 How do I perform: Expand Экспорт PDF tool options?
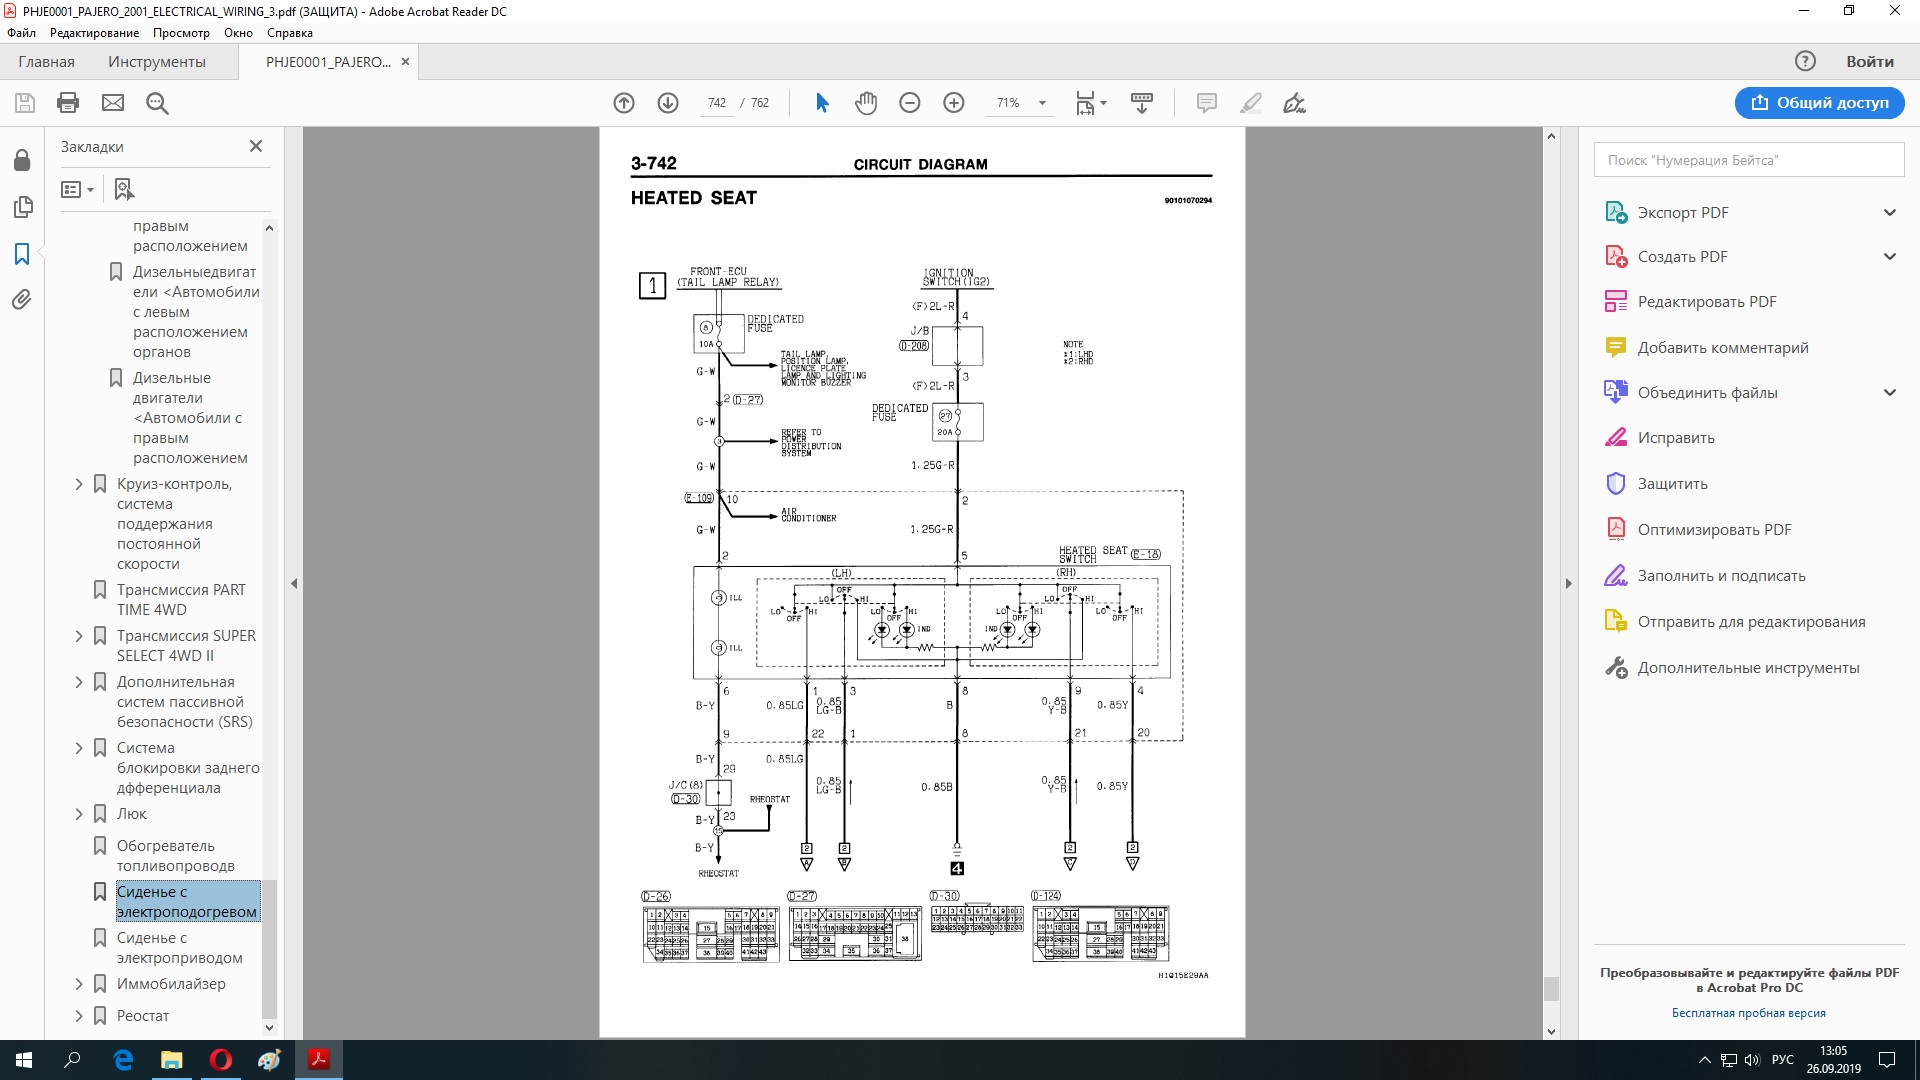click(x=1889, y=212)
